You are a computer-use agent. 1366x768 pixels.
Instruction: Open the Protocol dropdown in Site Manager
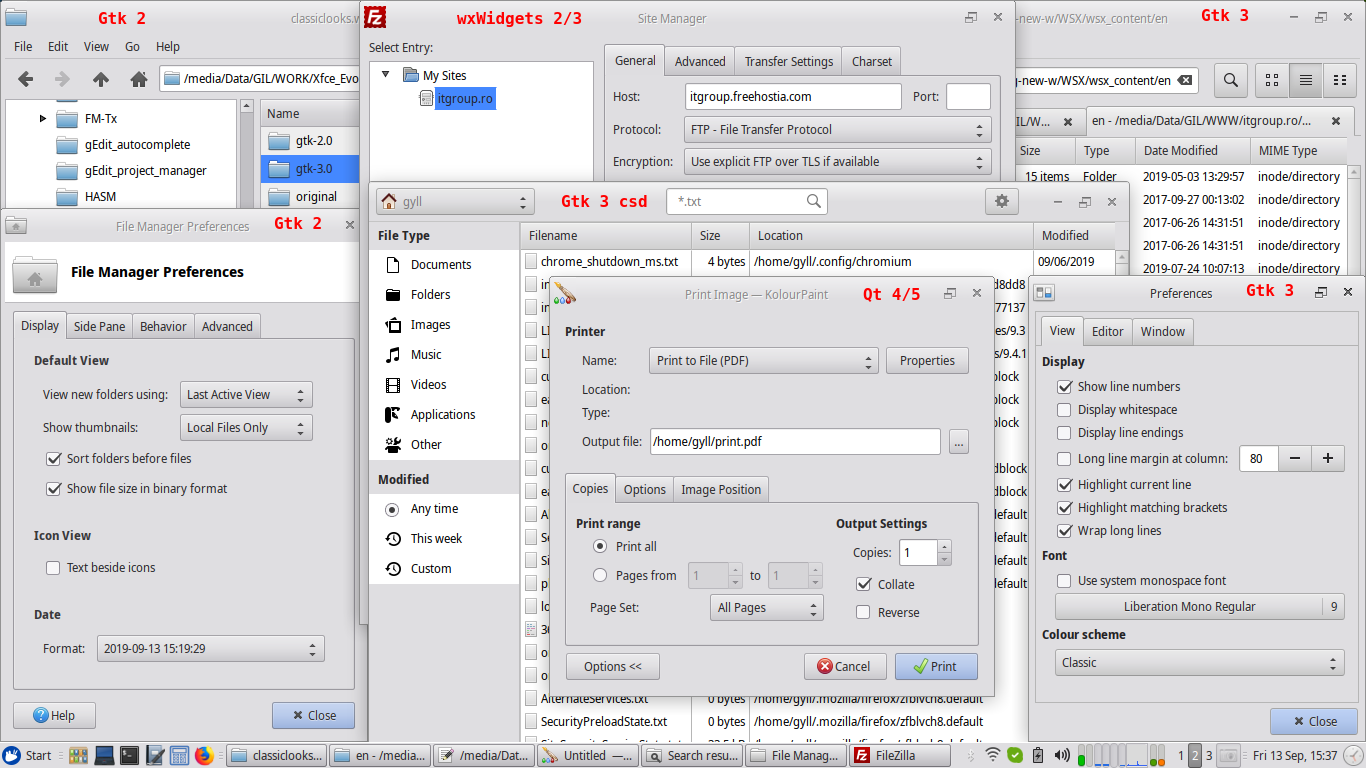click(x=838, y=129)
